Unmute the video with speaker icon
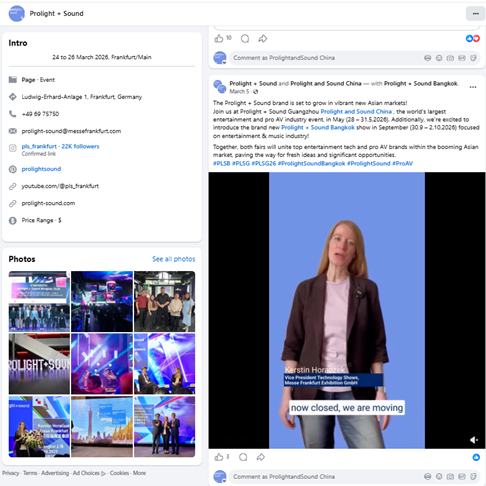Image resolution: width=486 pixels, height=486 pixels. 474,440
